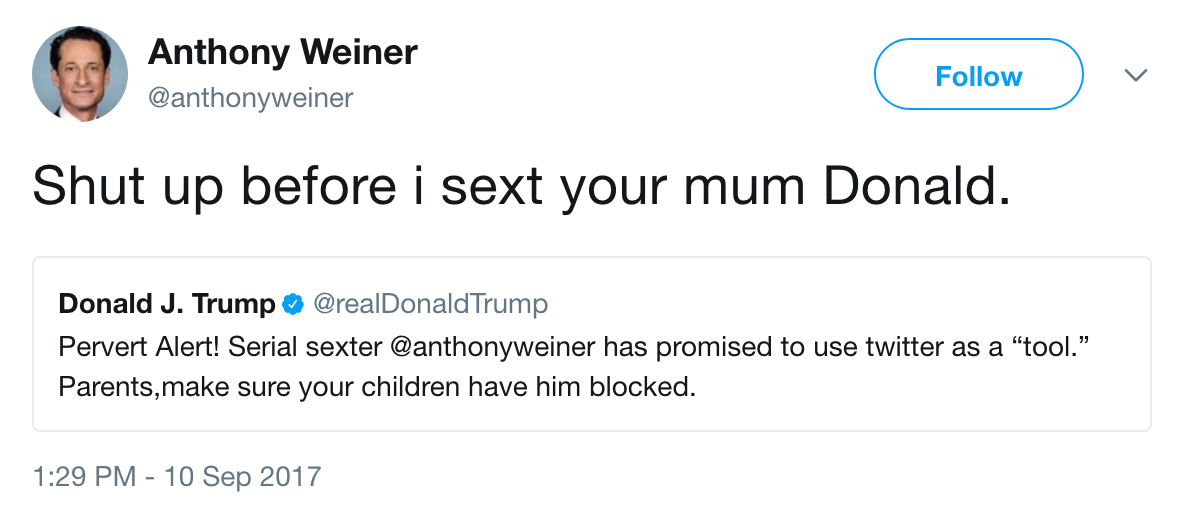The width and height of the screenshot is (1194, 518).
Task: Click the blue verified badge icon
Action: pos(294,304)
